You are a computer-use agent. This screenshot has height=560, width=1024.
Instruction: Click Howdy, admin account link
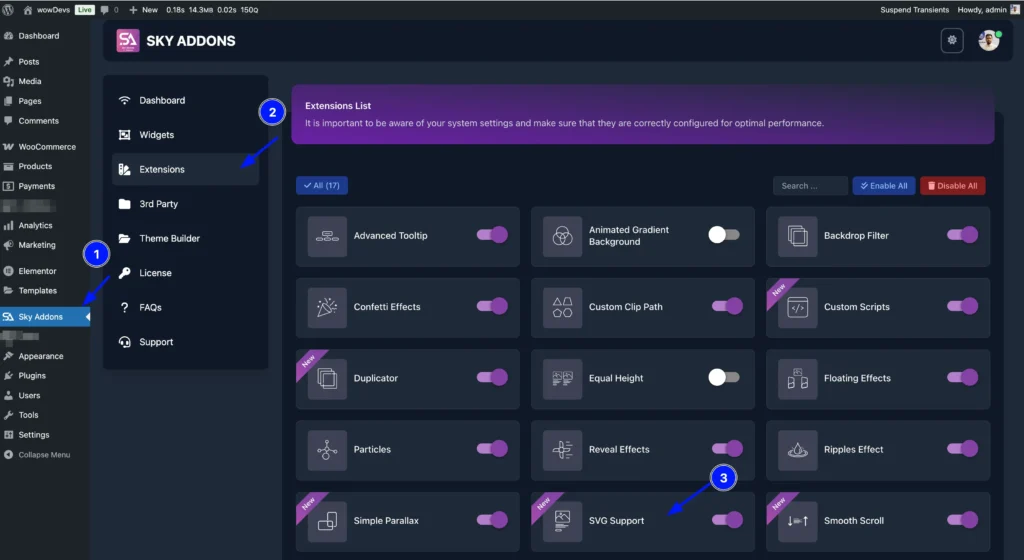click(988, 10)
